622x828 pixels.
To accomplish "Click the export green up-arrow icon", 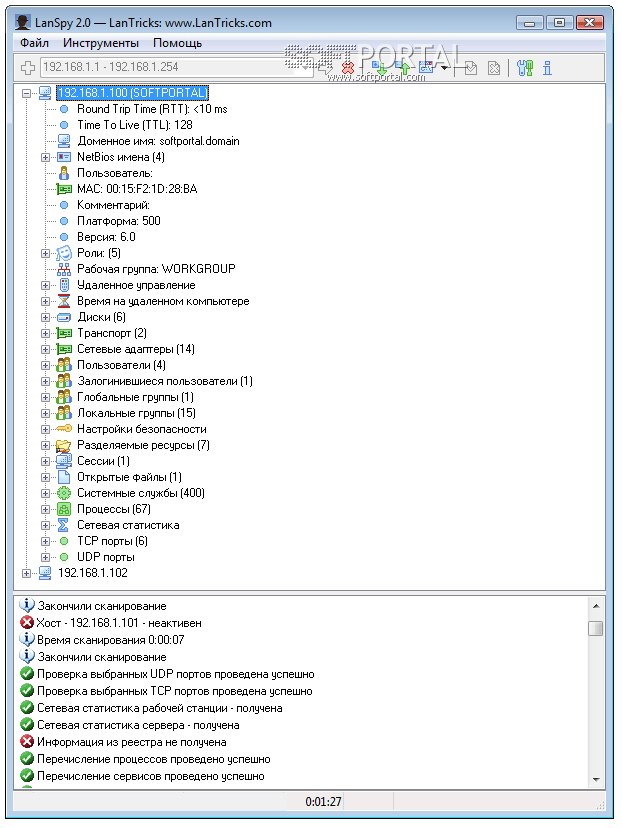I will pyautogui.click(x=403, y=68).
